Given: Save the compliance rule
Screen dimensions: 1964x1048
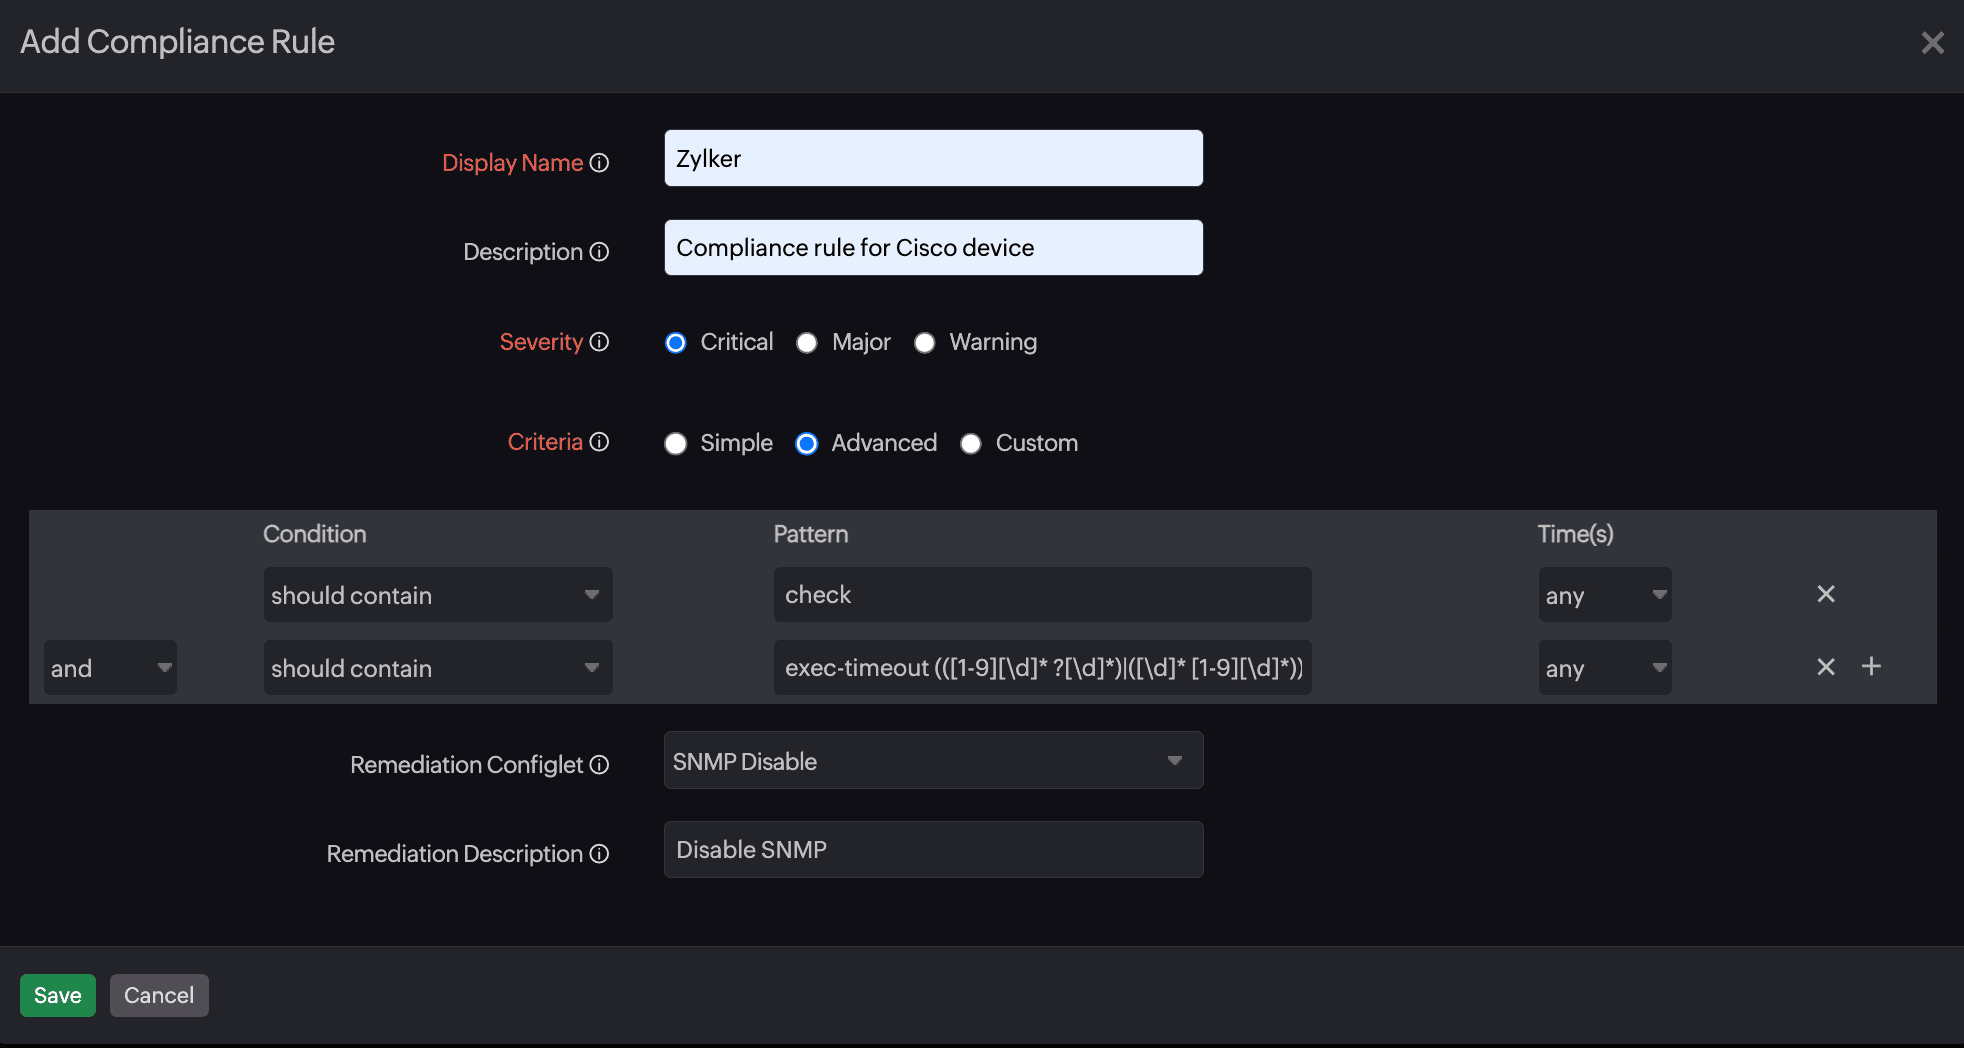Looking at the screenshot, I should click(57, 995).
